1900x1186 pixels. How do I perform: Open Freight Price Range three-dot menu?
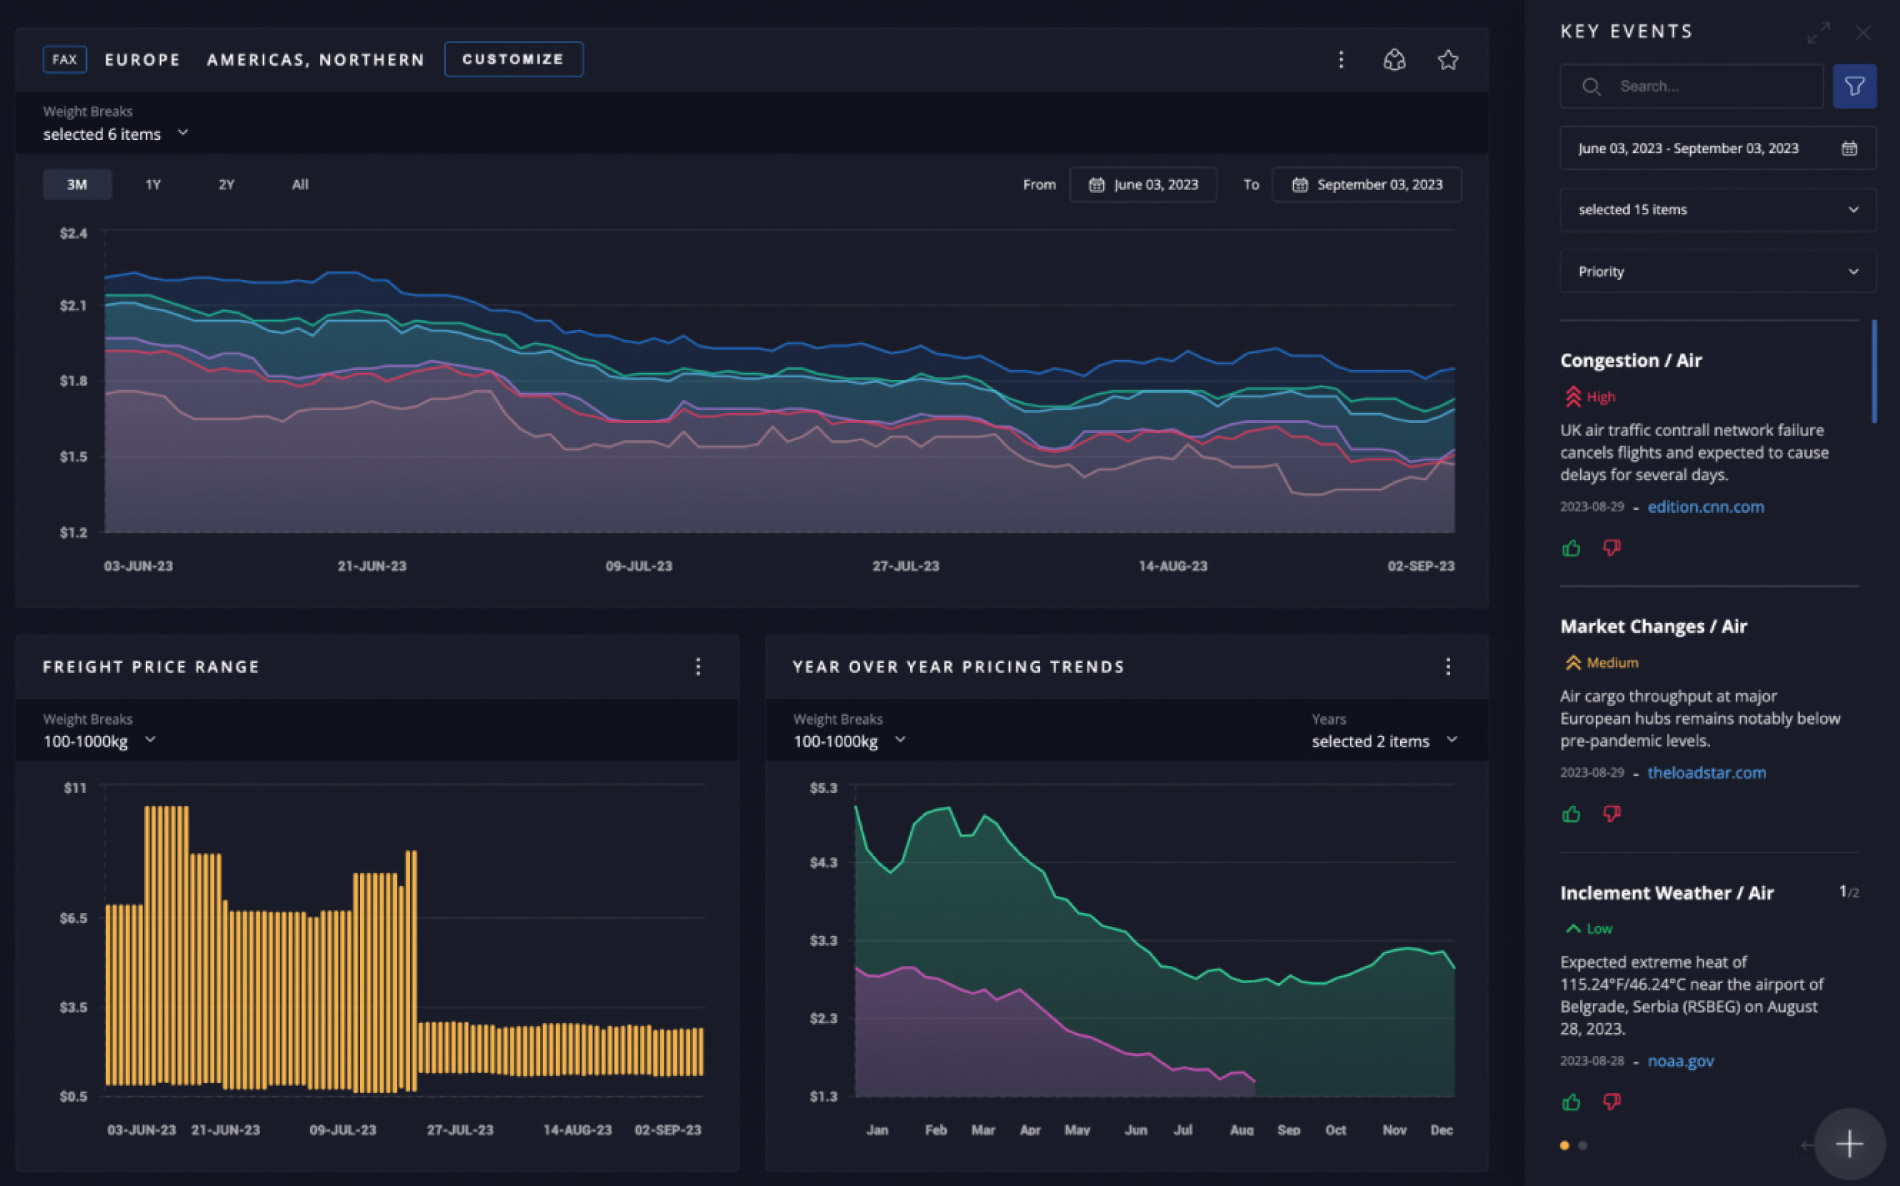click(698, 667)
